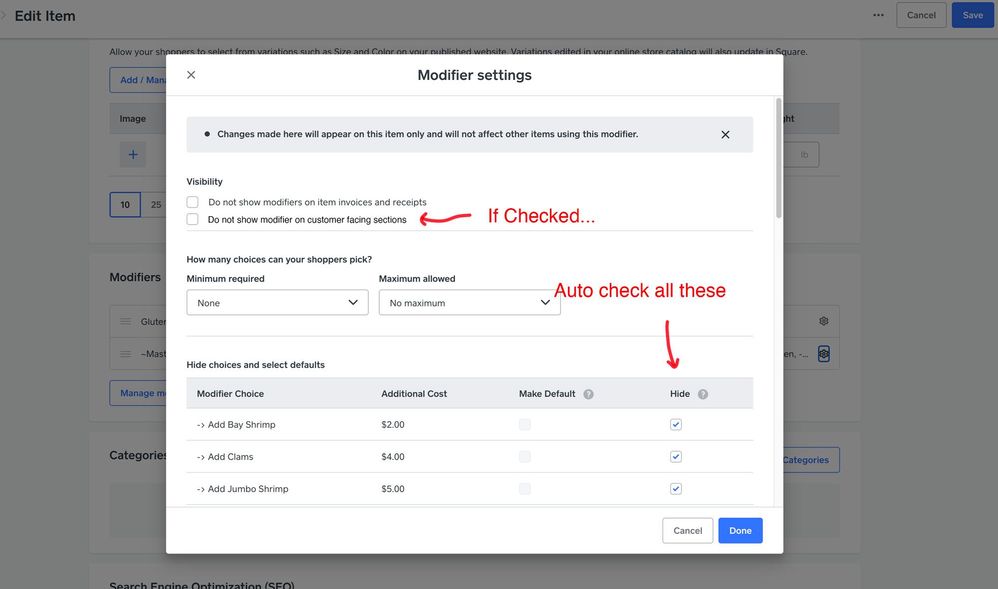This screenshot has width=998, height=589.
Task: Open the Minimum required dropdown
Action: 277,303
